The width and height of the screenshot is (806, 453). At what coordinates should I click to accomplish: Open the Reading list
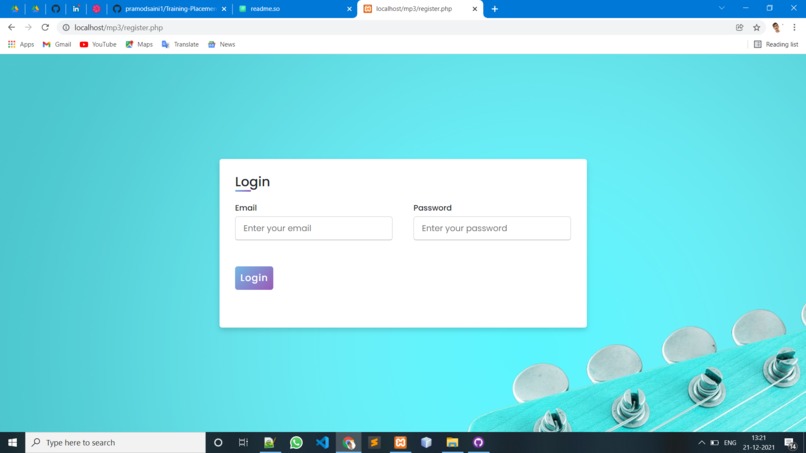pyautogui.click(x=776, y=45)
